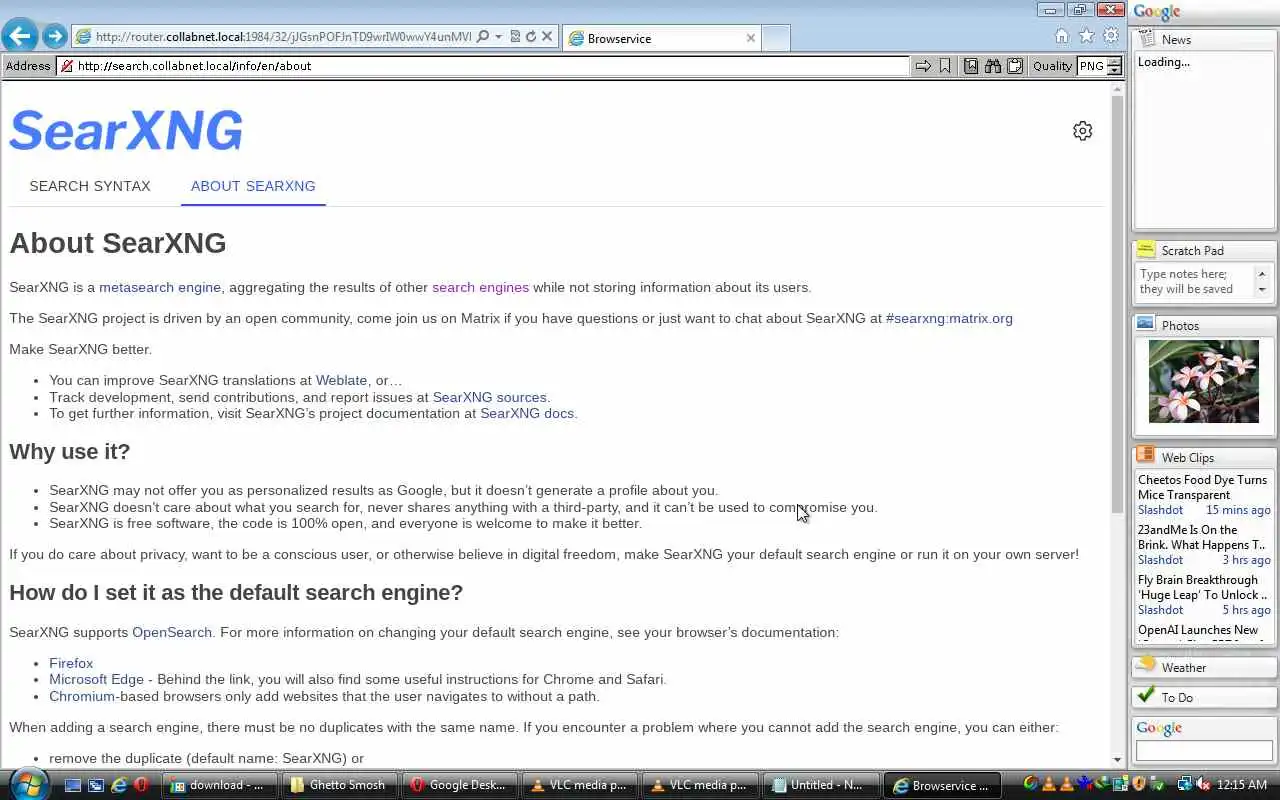Open the SearXNG preferences gear icon
Screen dimensions: 1280x800
pos(1083,131)
